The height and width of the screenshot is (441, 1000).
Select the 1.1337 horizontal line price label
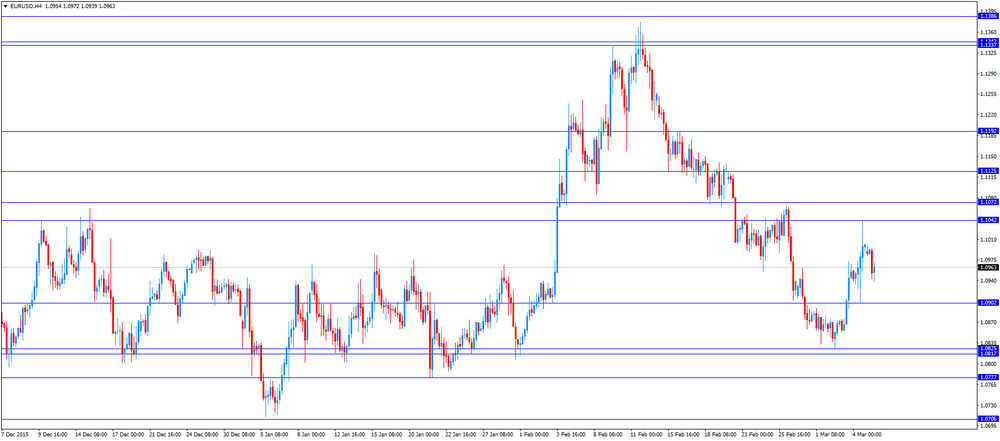click(988, 45)
